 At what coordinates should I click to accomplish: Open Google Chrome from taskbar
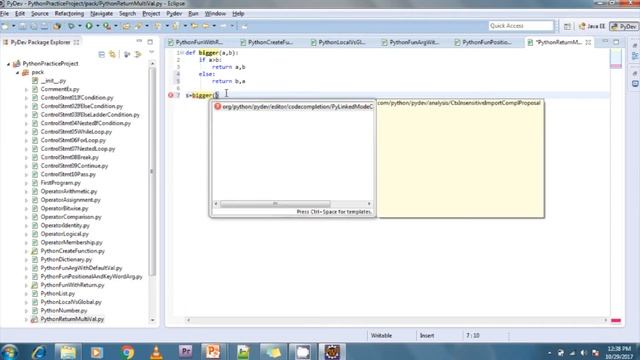pos(127,352)
